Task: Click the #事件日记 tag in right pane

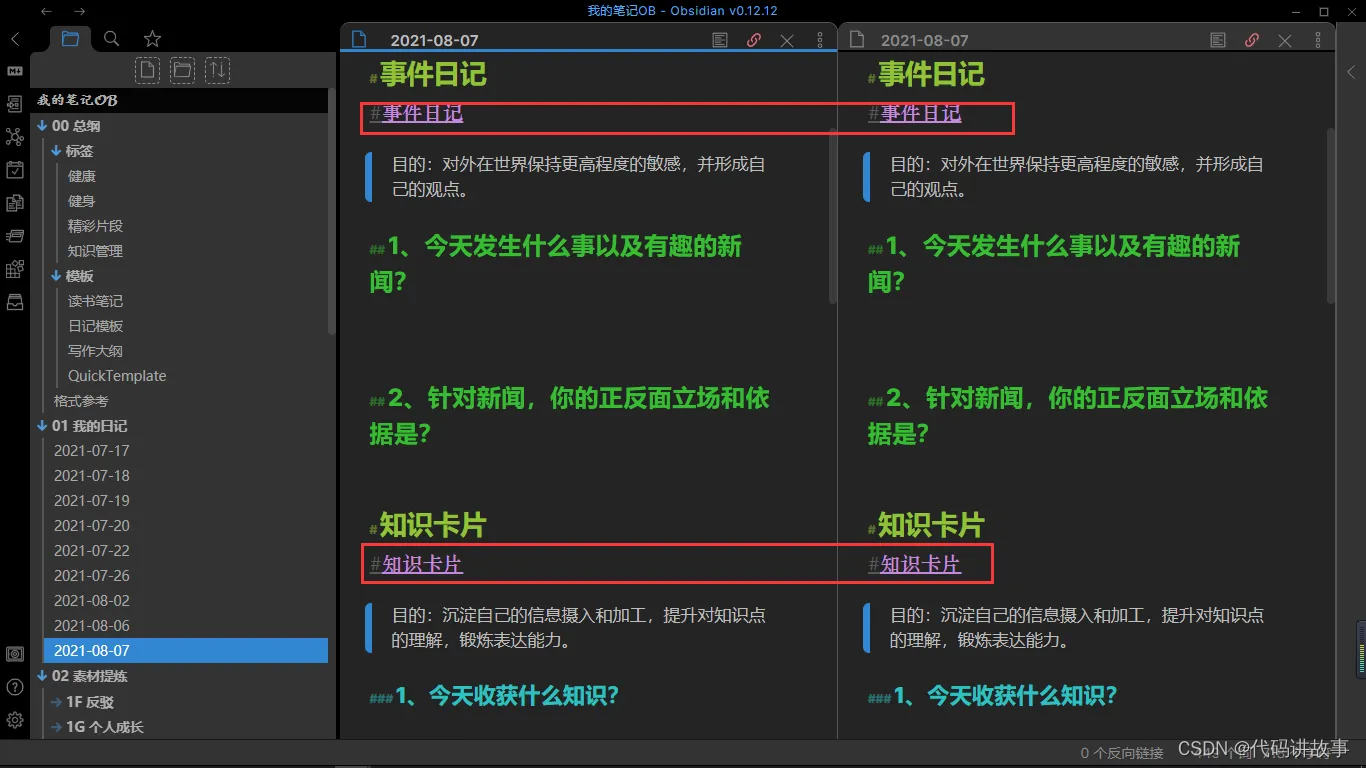Action: 915,113
